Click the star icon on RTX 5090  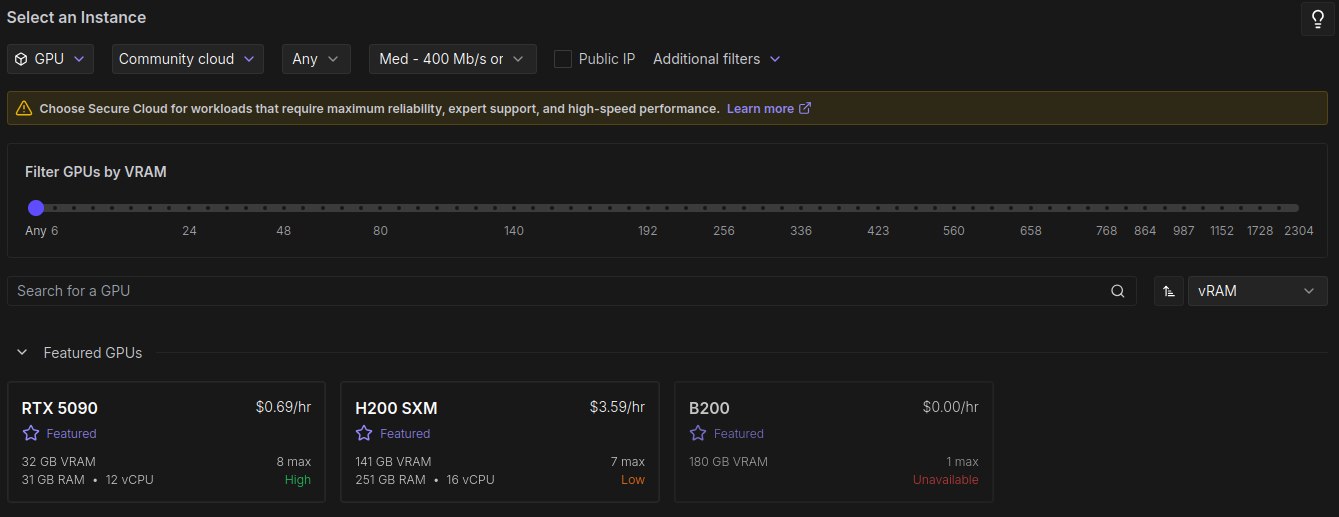coord(31,433)
